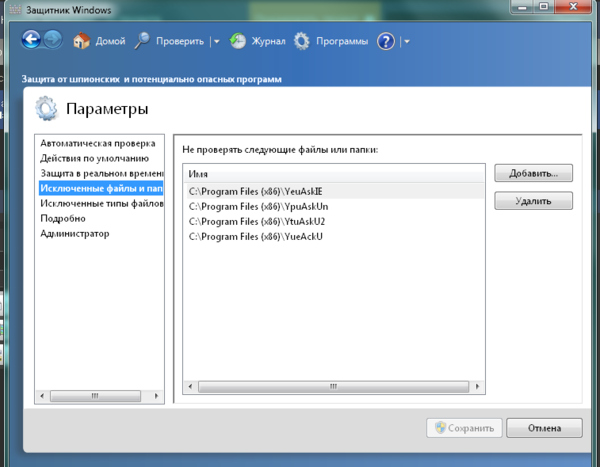Open the Администратор settings item
600x467 pixels.
tap(75, 234)
